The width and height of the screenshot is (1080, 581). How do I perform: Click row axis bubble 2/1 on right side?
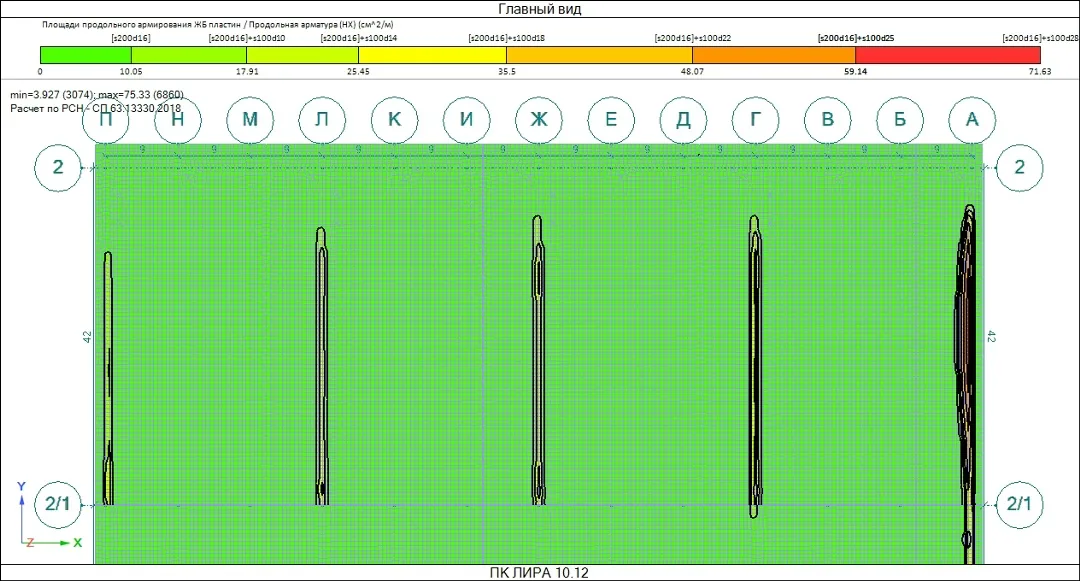click(1019, 505)
